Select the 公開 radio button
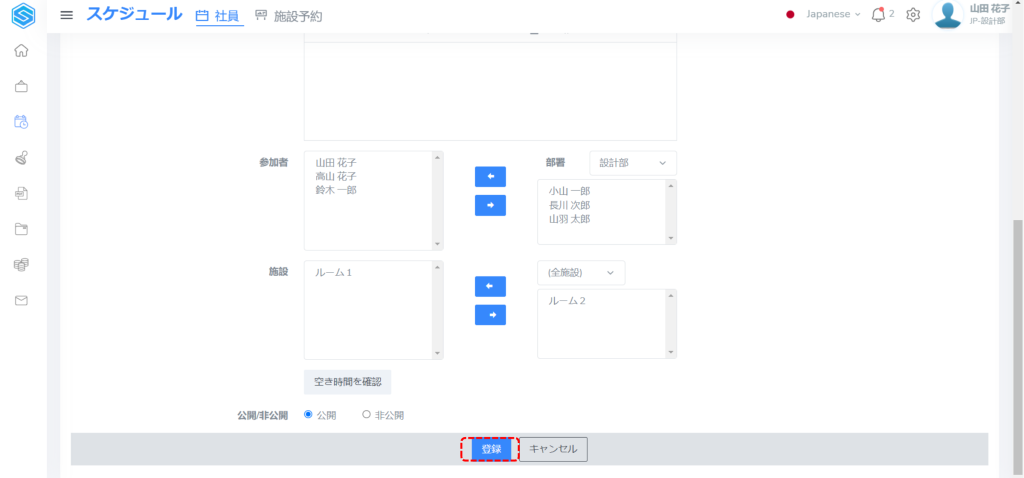The width and height of the screenshot is (1024, 478). click(308, 414)
